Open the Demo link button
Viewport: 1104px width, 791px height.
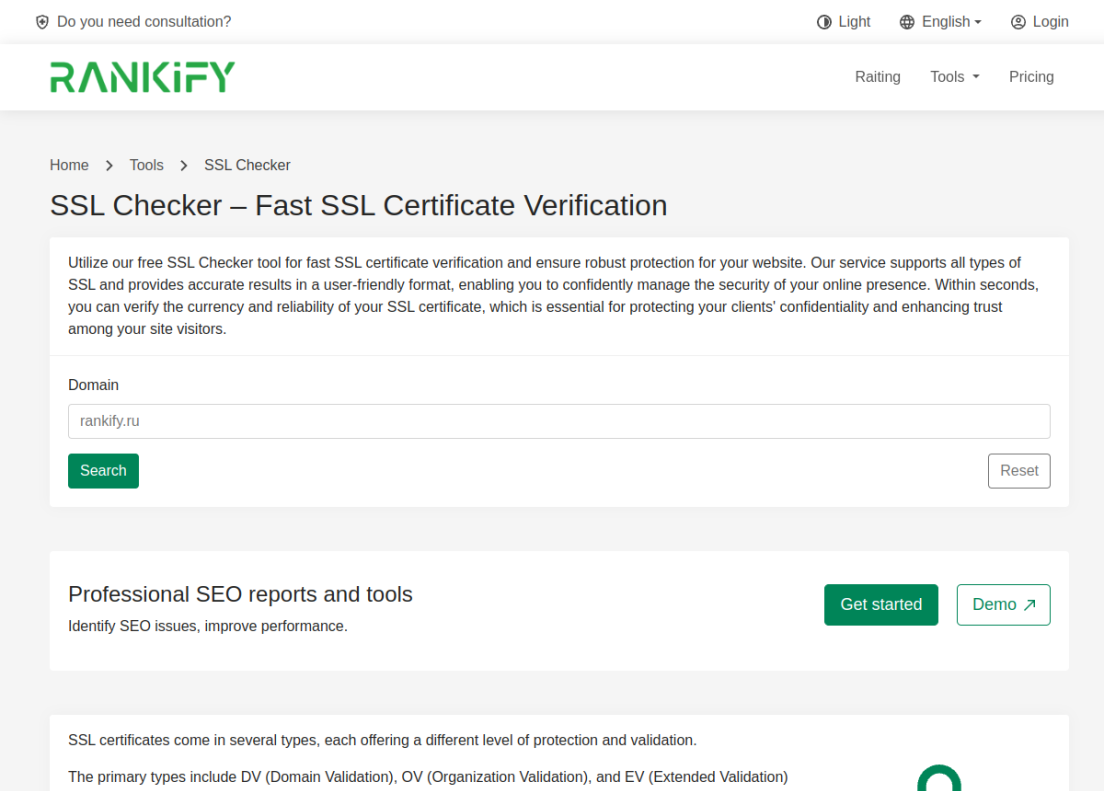click(1003, 604)
